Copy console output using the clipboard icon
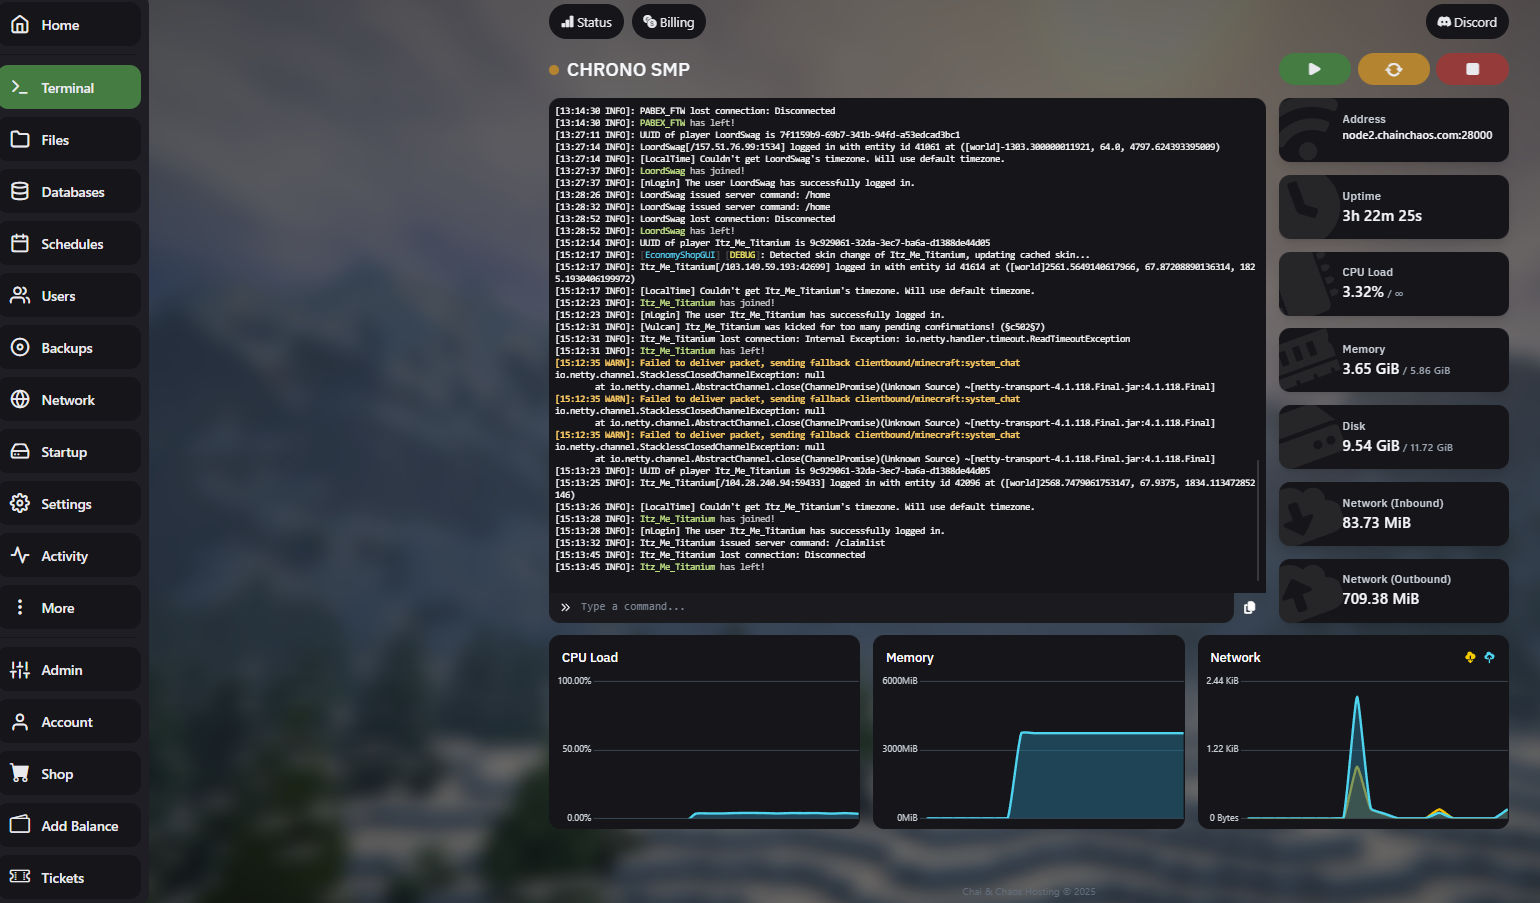Screen dimensions: 1540x903 click(x=1249, y=607)
